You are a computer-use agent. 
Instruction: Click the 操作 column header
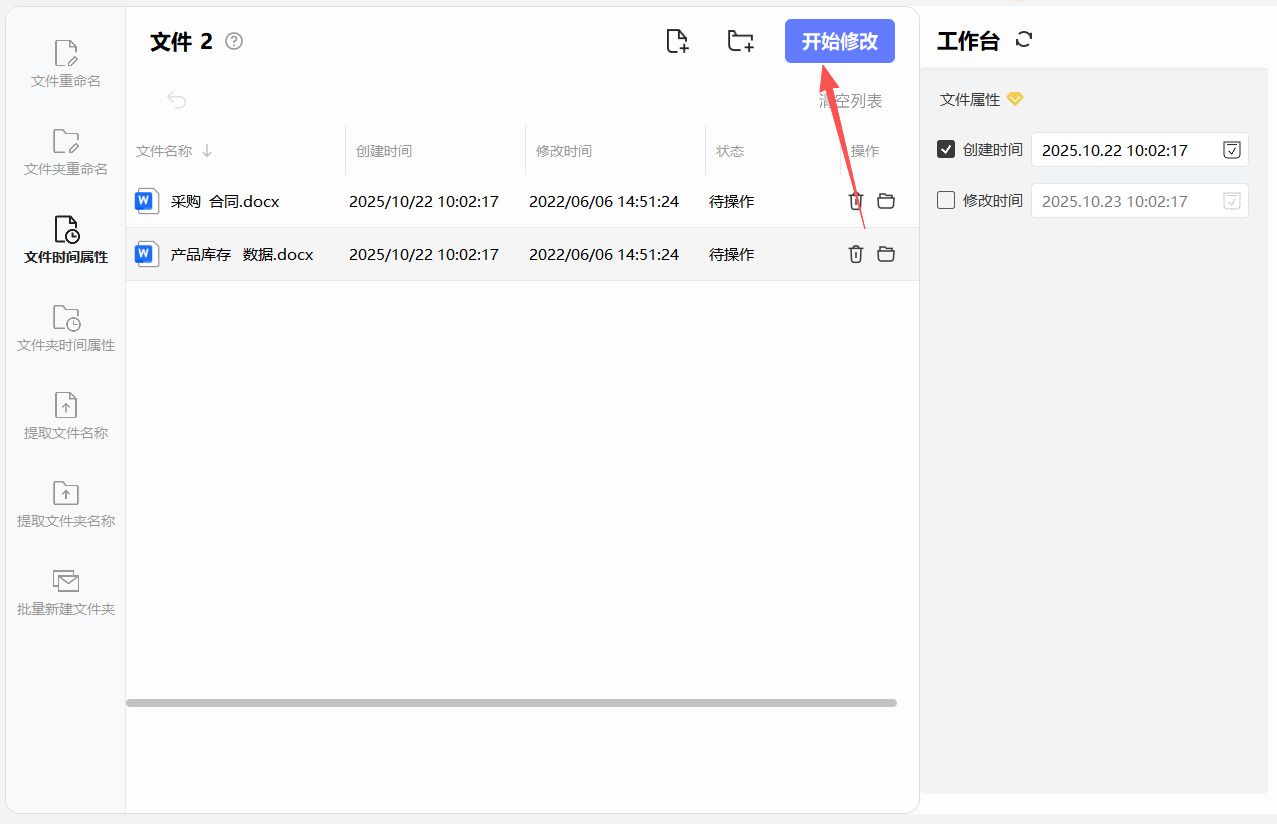coord(865,151)
